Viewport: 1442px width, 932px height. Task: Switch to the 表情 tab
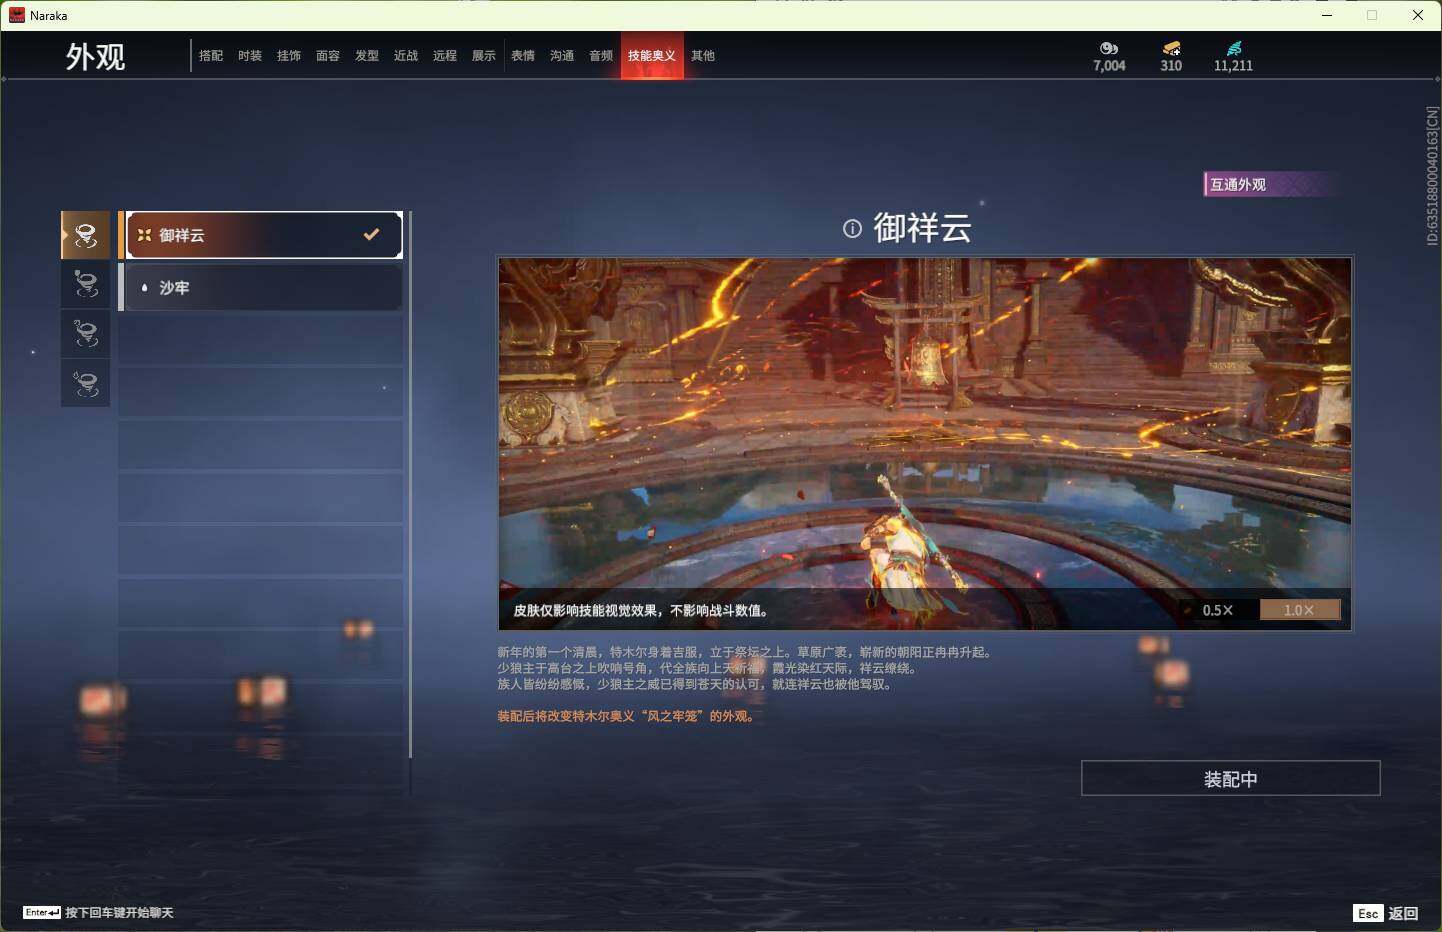pyautogui.click(x=523, y=56)
